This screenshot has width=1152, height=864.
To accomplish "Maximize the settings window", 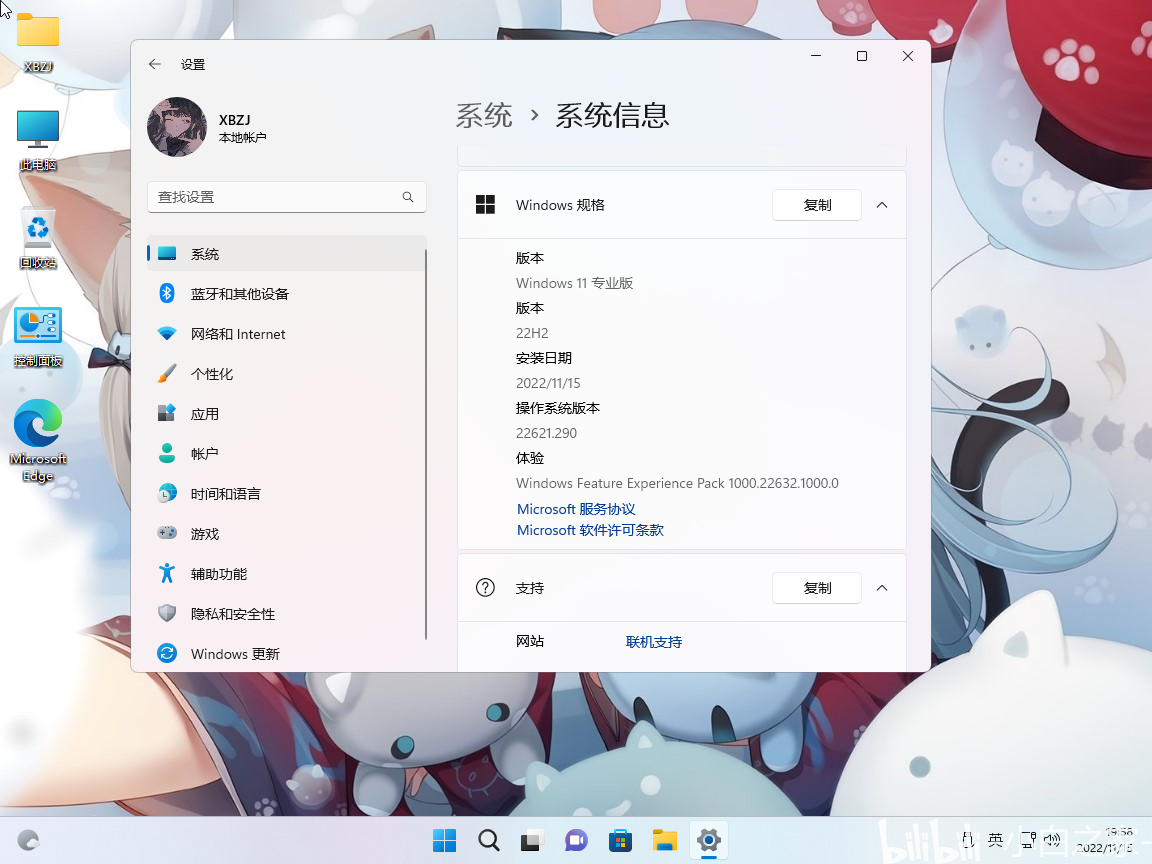I will point(862,56).
